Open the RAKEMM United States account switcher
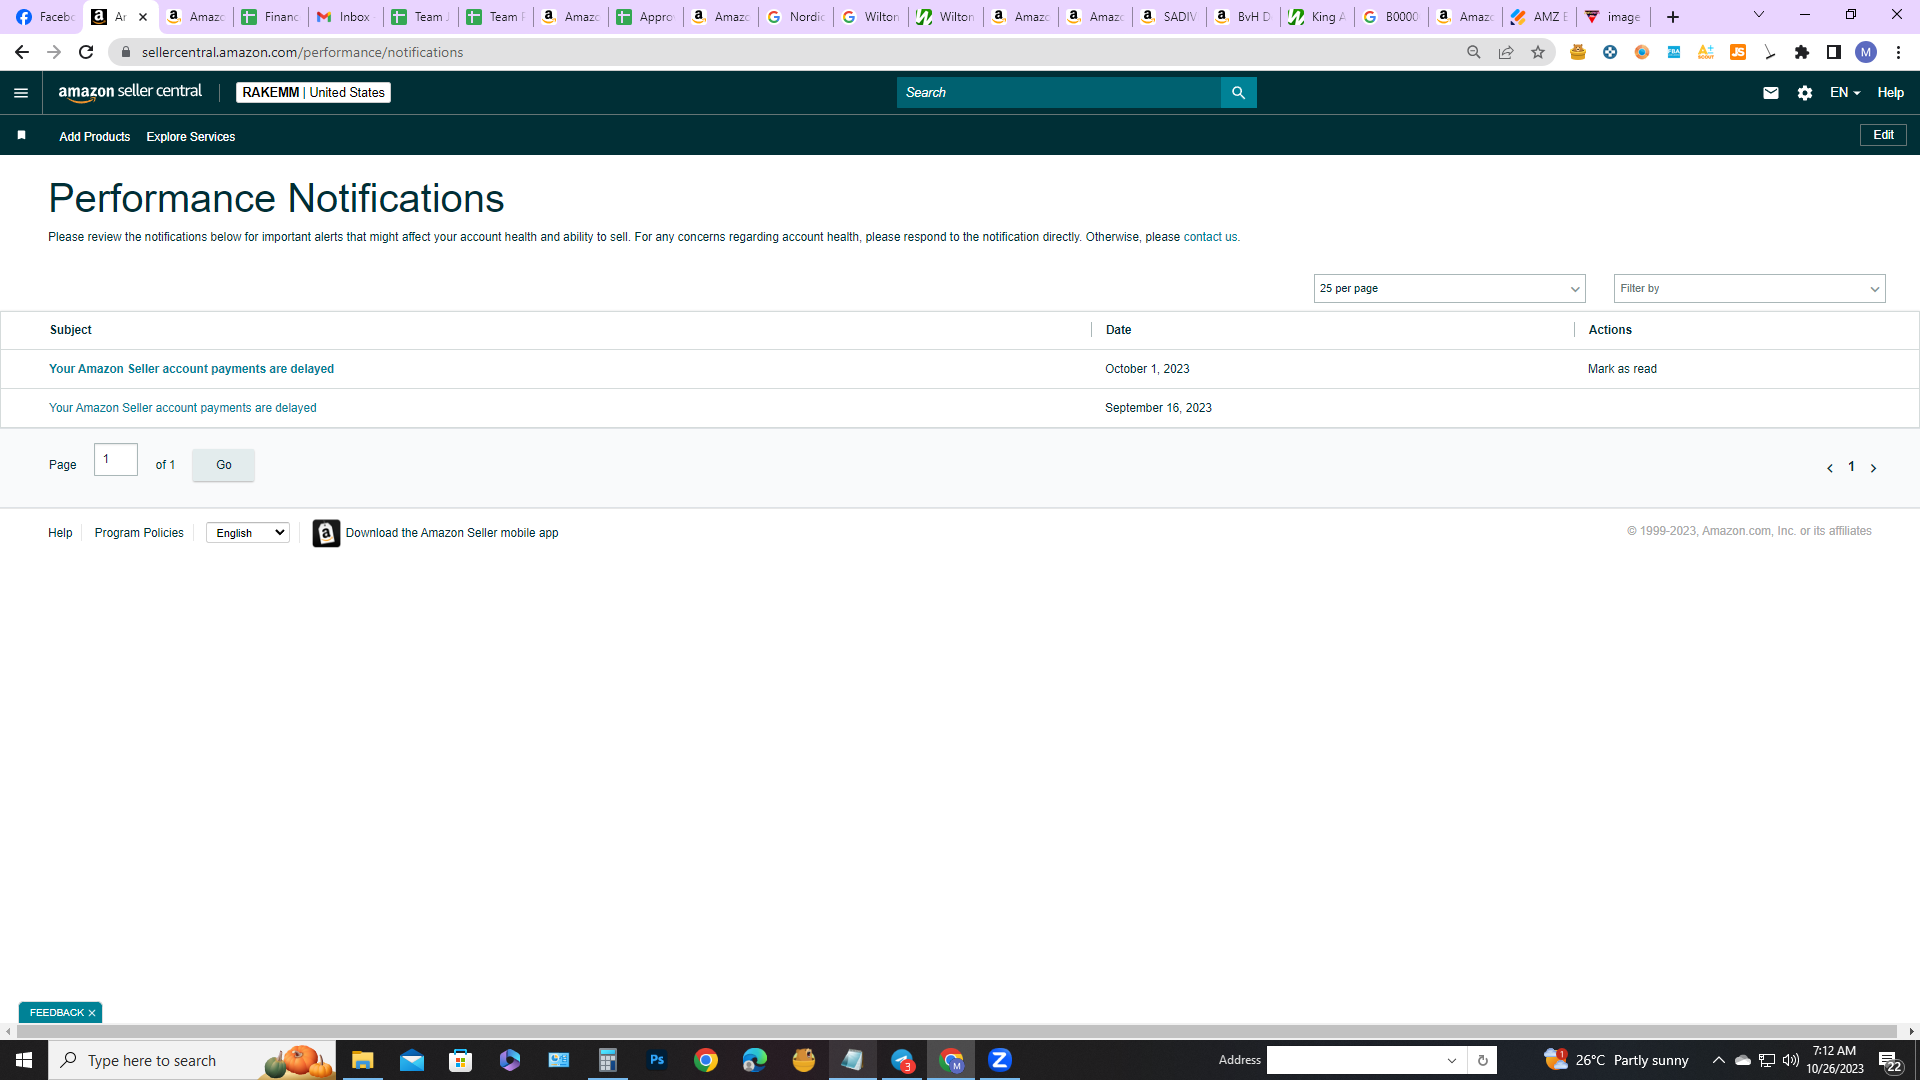Viewport: 1920px width, 1080px height. click(313, 93)
